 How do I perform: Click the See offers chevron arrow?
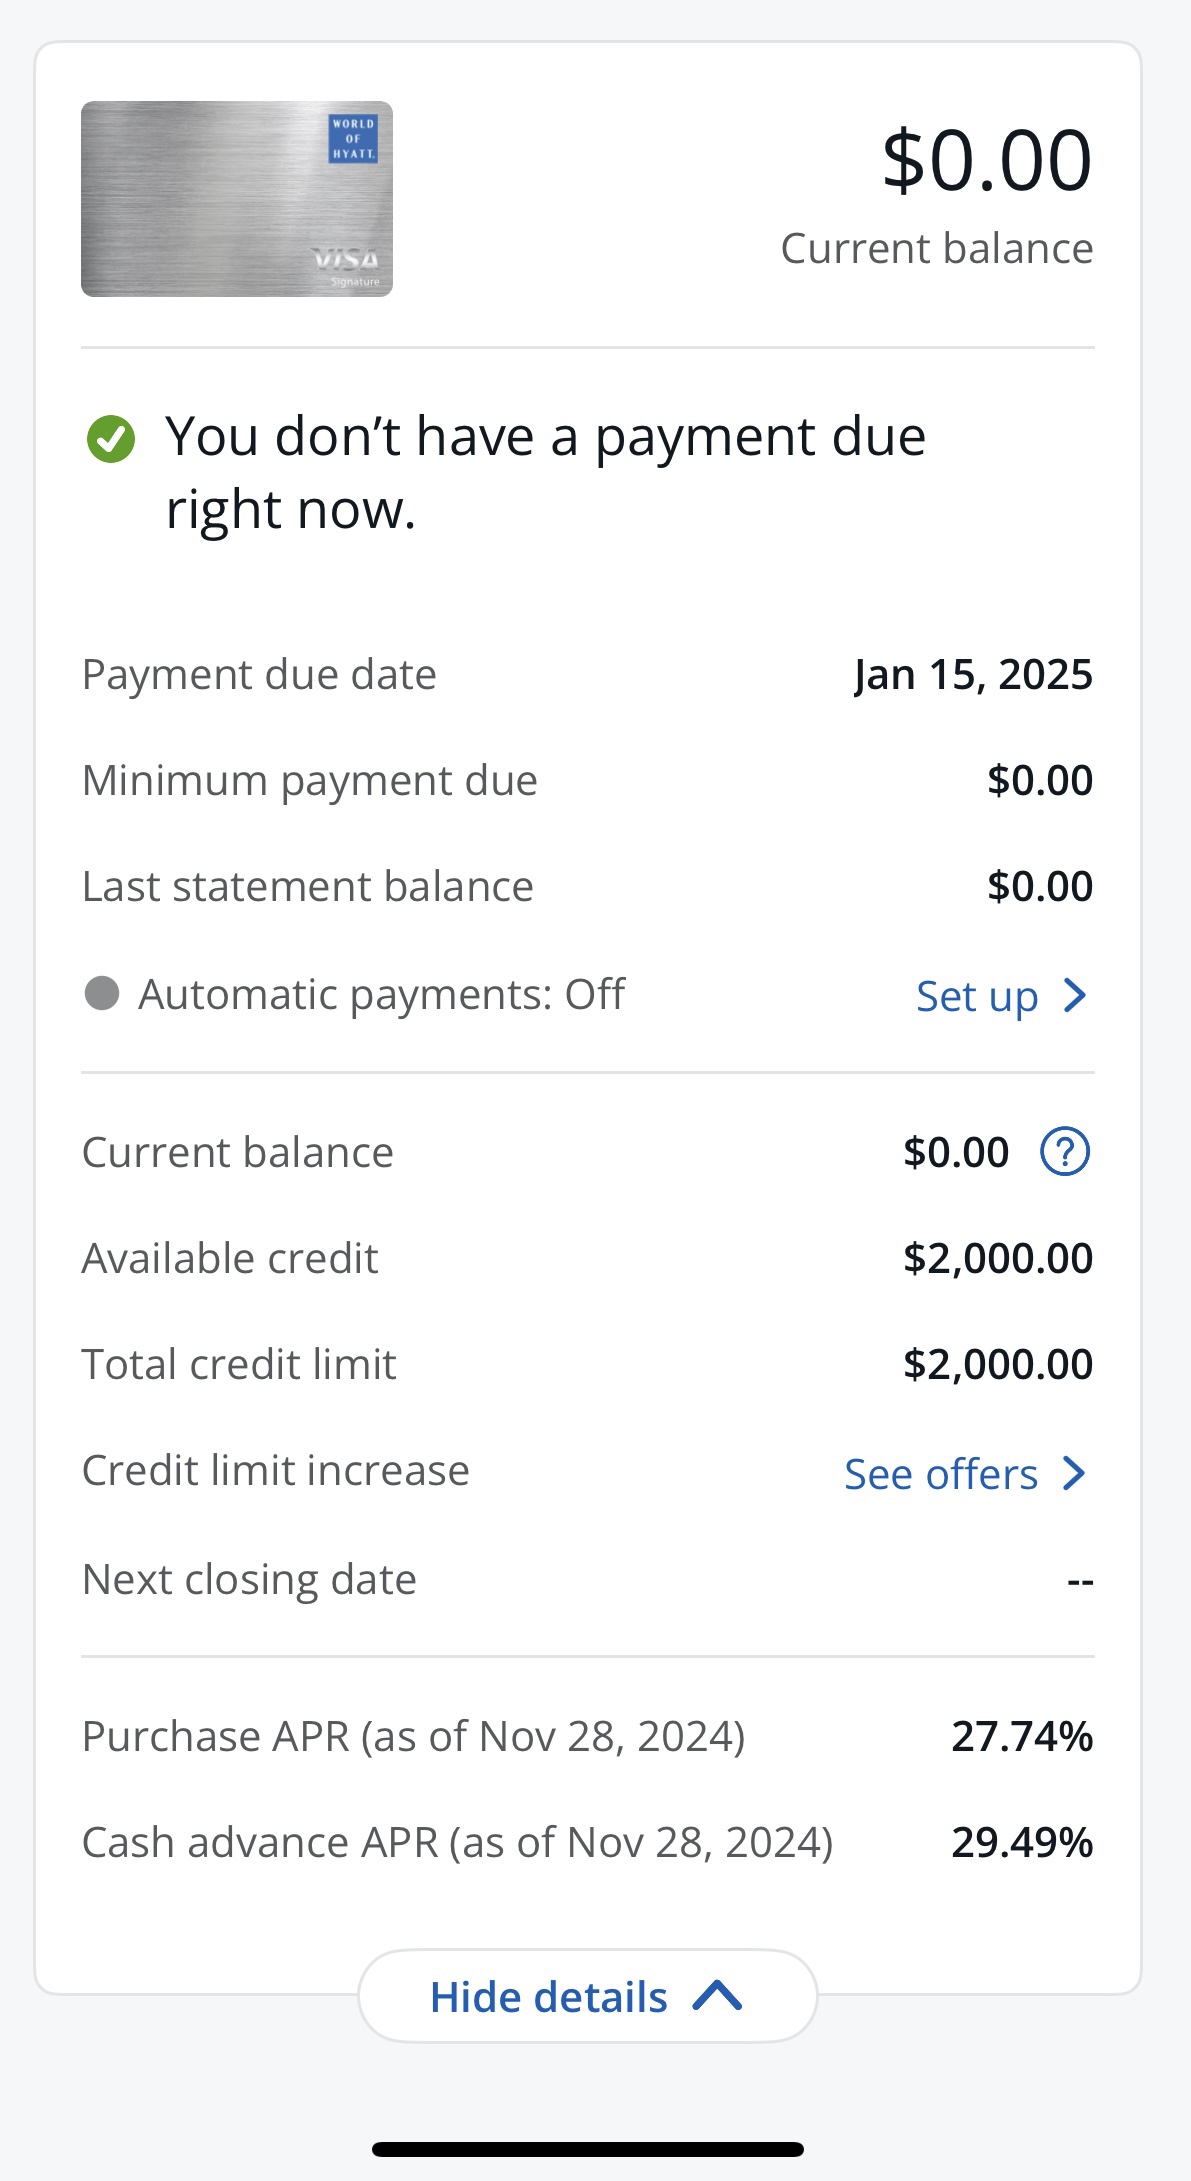(1075, 1473)
